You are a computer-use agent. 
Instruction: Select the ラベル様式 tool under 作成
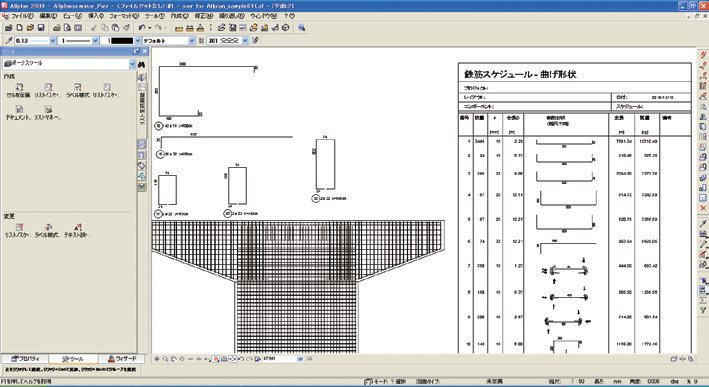78,90
